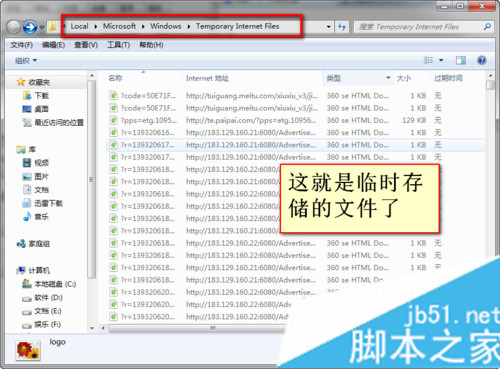Screen dimensions: 500x369
Task: Expand the arrow after Microsoft breadcrumb
Action: coord(143,26)
